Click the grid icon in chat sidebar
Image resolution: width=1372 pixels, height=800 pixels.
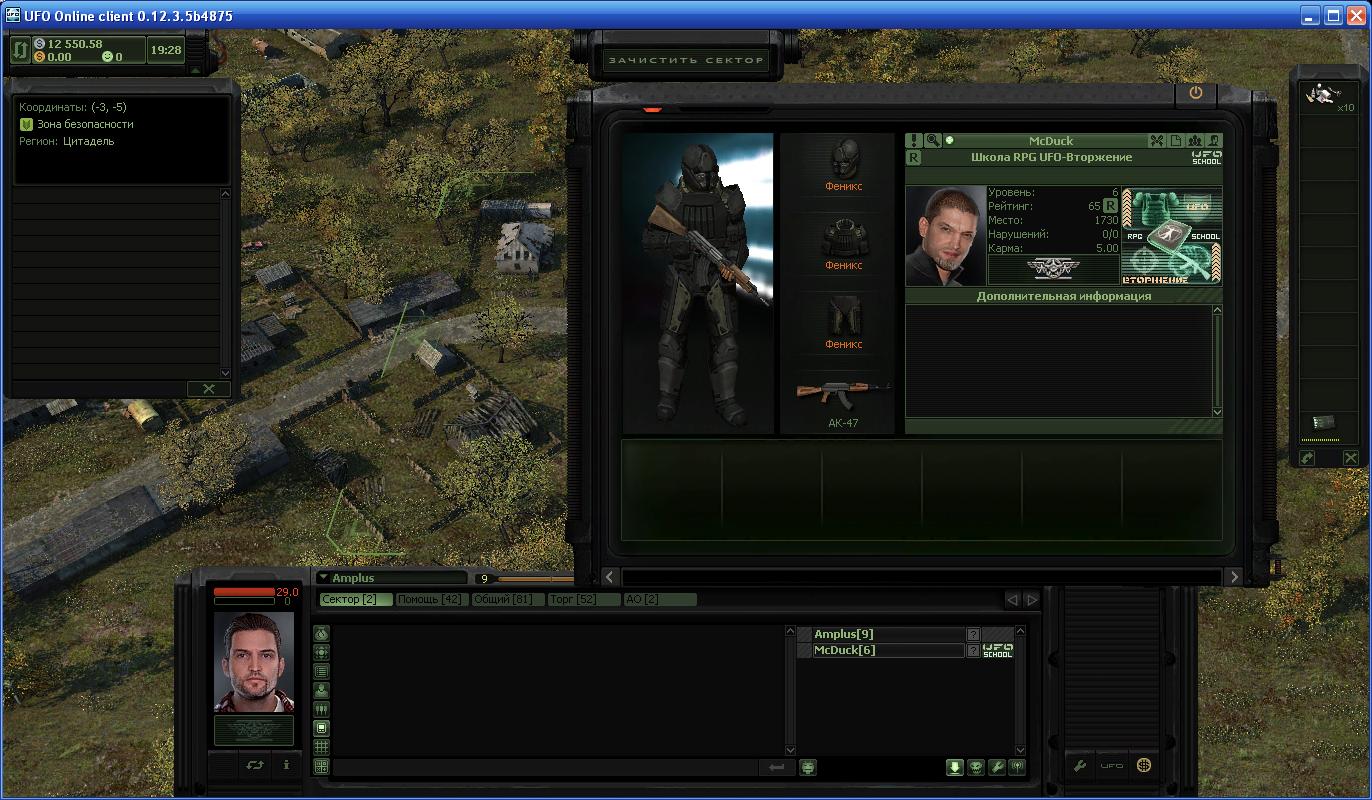pyautogui.click(x=321, y=747)
